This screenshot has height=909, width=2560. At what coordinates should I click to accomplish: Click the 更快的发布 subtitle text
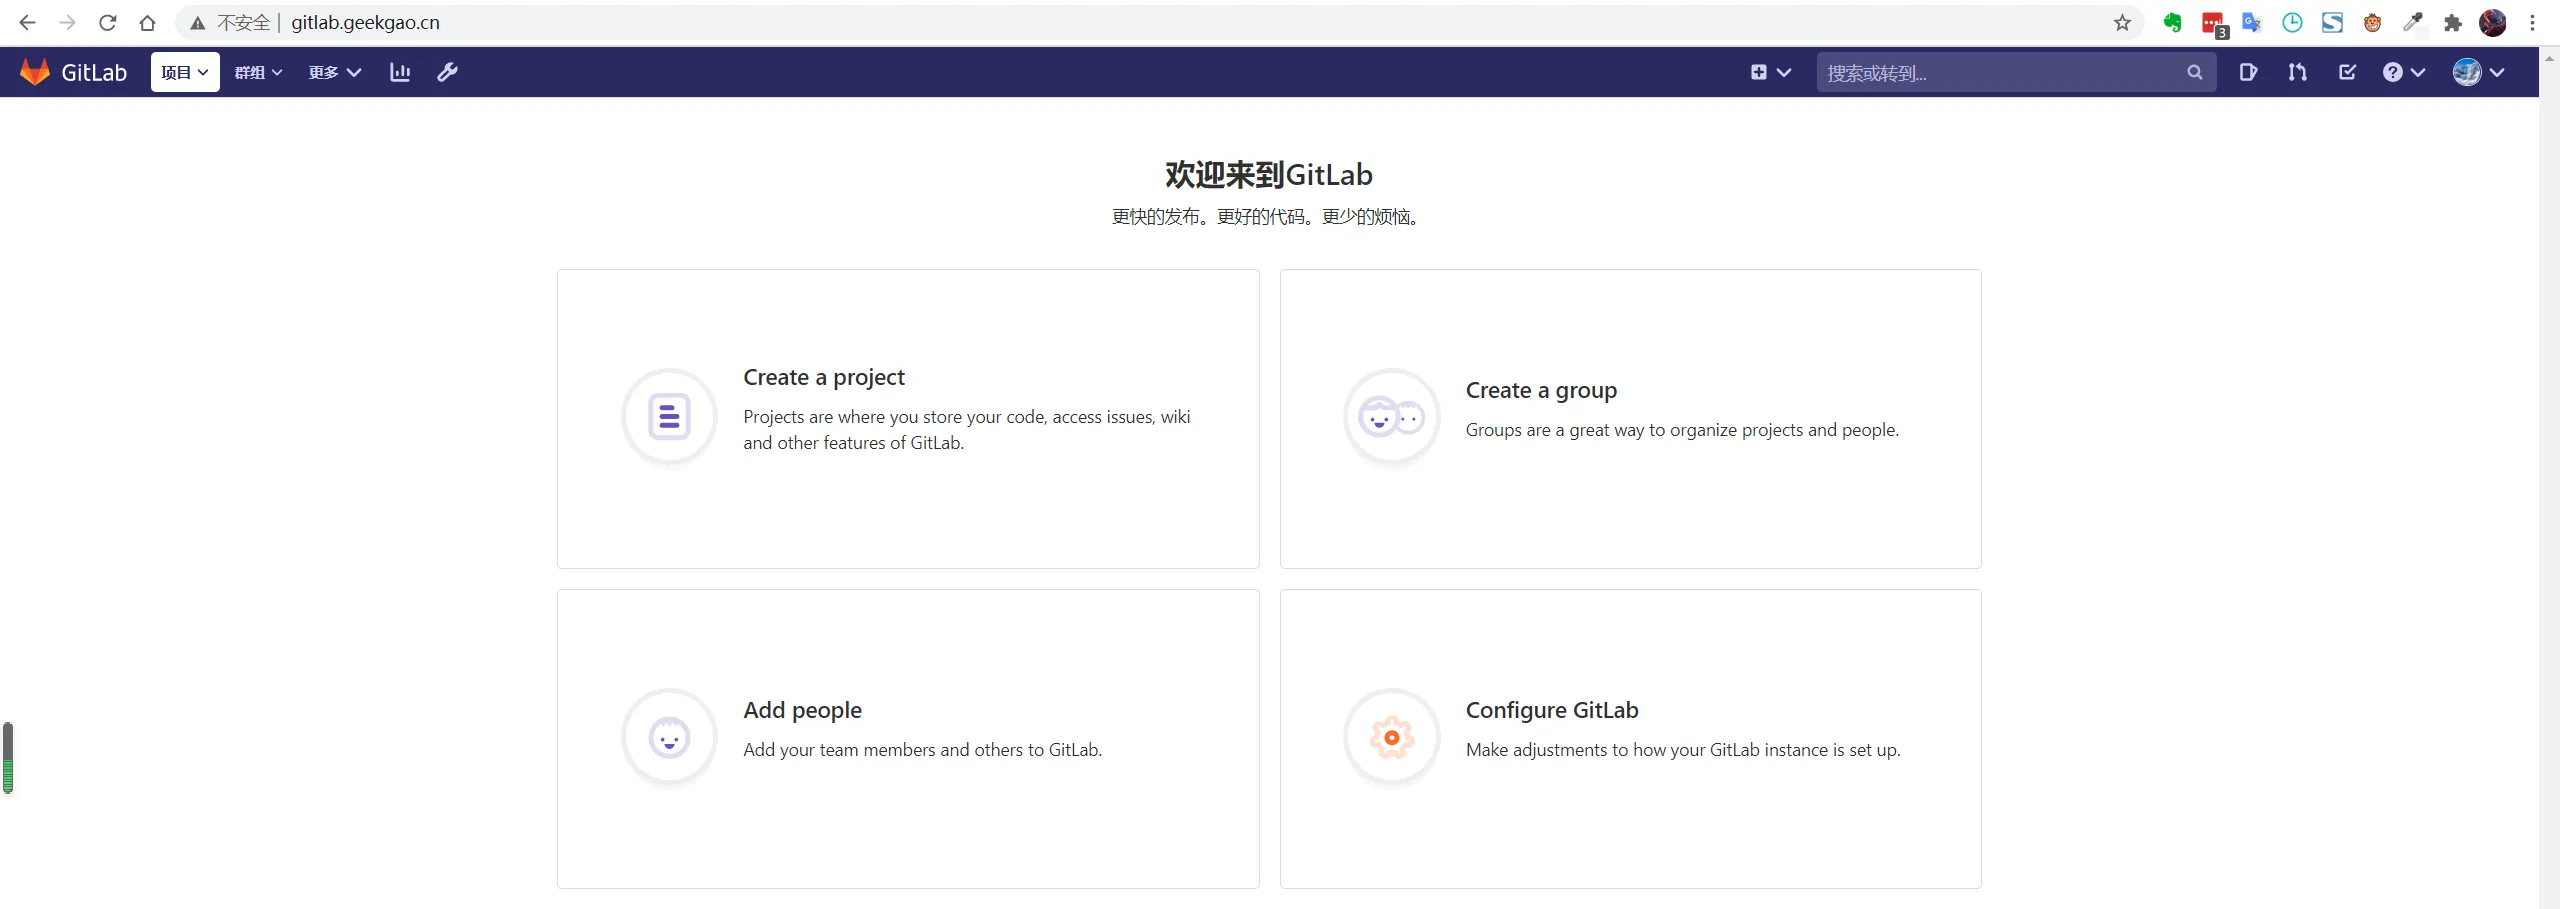(1267, 217)
